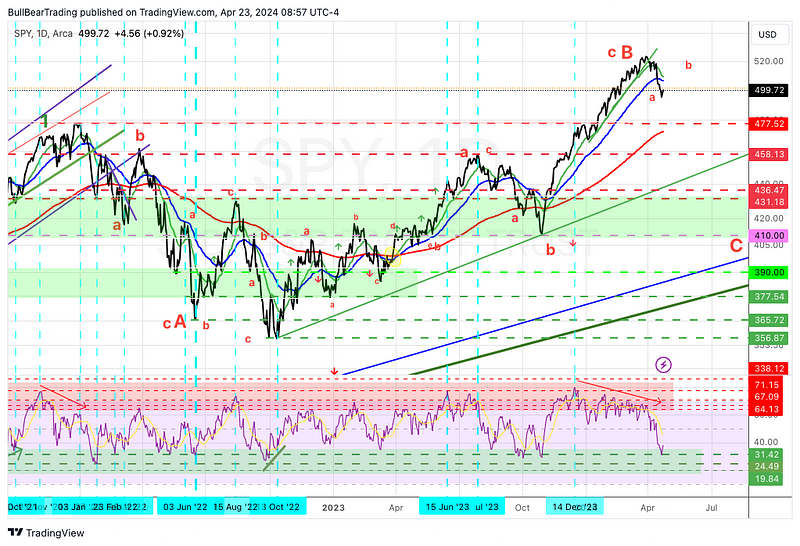Click the Jul label on time axis
The width and height of the screenshot is (800, 546).
click(x=711, y=508)
